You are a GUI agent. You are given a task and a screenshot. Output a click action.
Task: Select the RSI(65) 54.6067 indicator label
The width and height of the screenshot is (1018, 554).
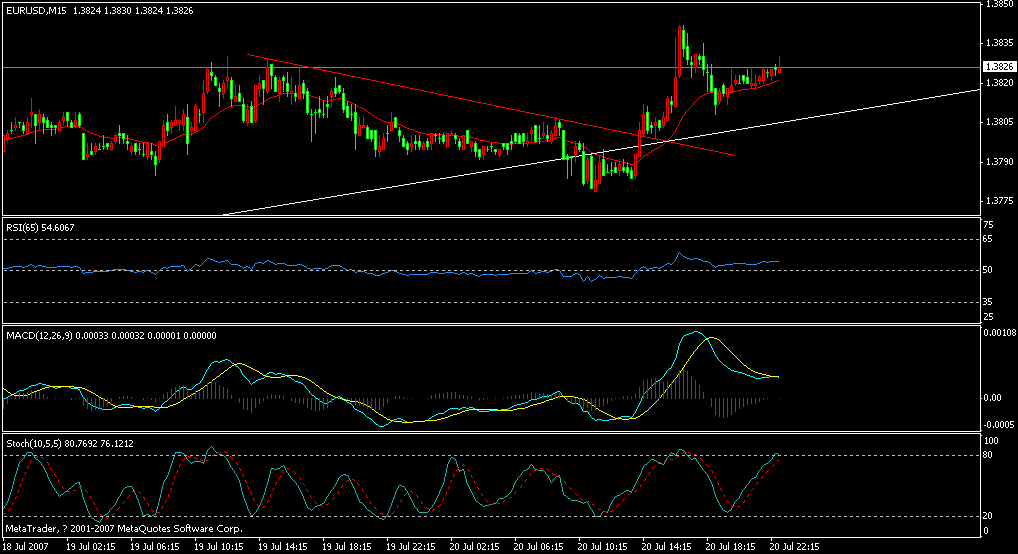pos(40,227)
